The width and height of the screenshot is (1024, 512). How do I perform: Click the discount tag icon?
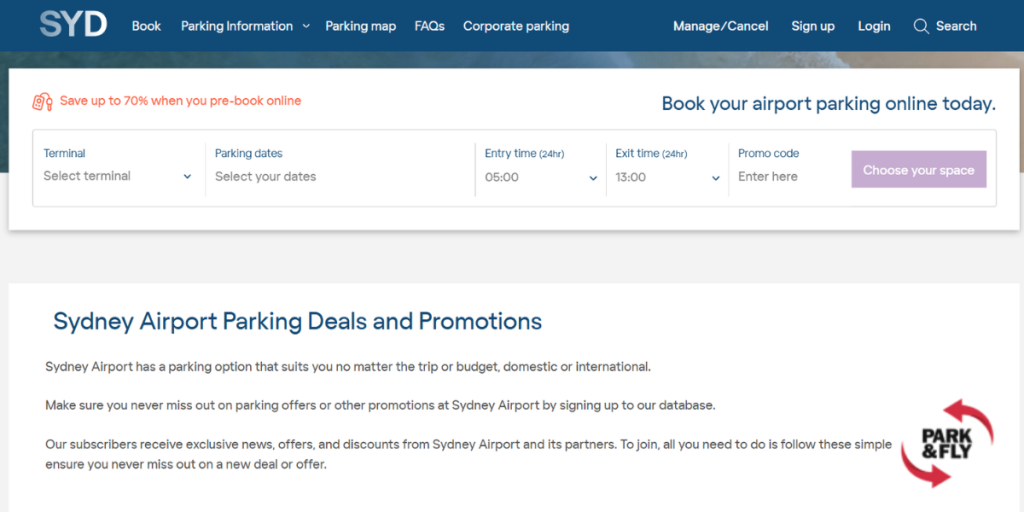click(x=42, y=101)
